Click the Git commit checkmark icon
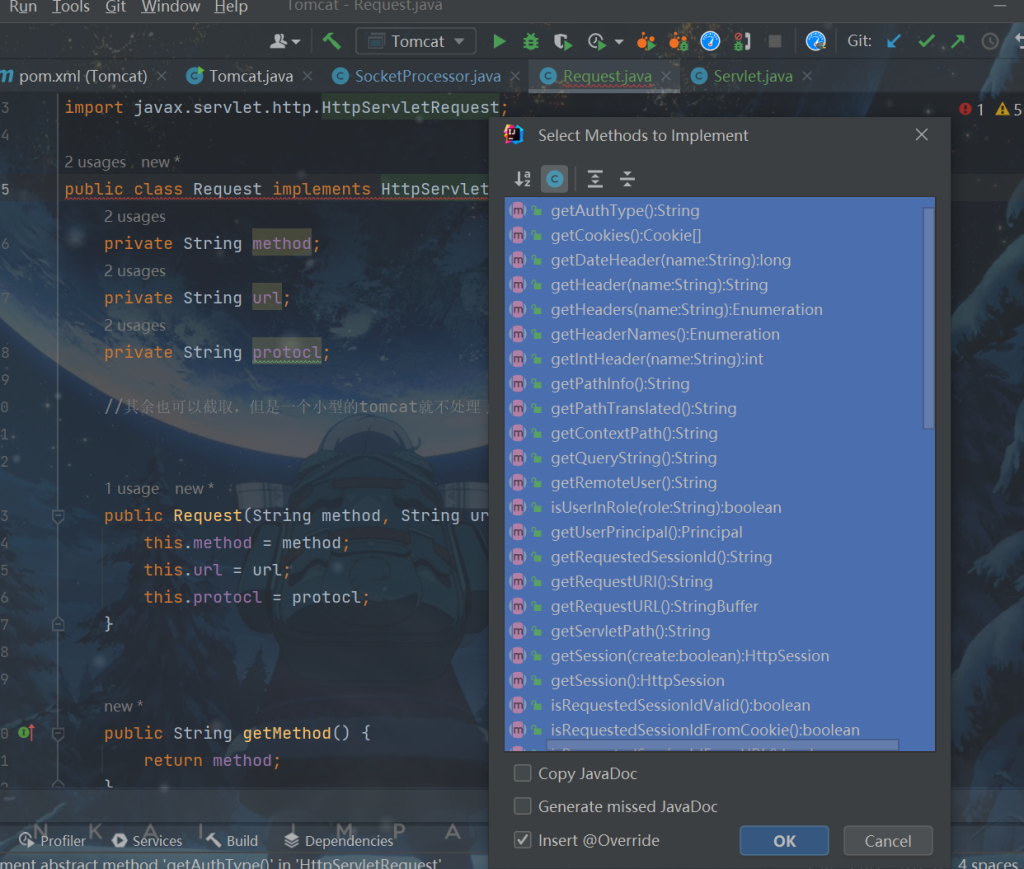1024x869 pixels. (x=926, y=41)
